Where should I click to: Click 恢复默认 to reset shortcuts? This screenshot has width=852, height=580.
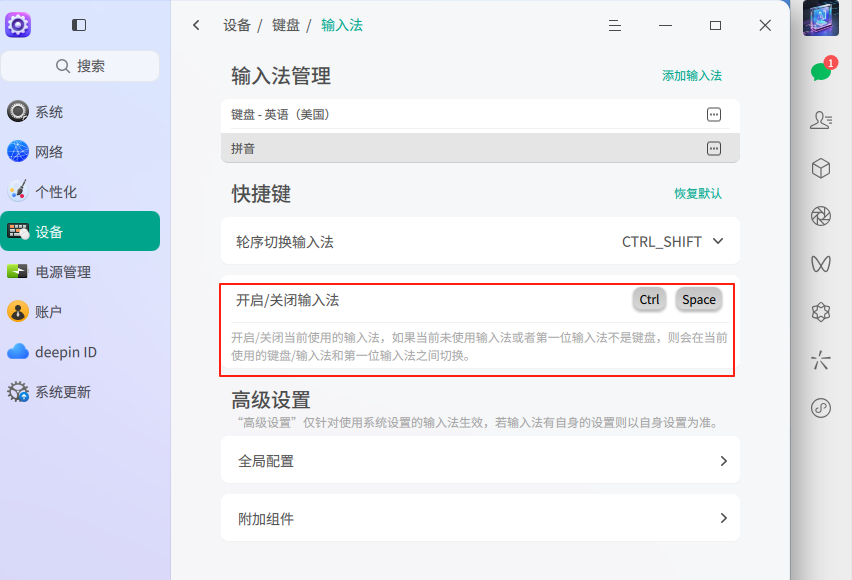click(x=698, y=194)
